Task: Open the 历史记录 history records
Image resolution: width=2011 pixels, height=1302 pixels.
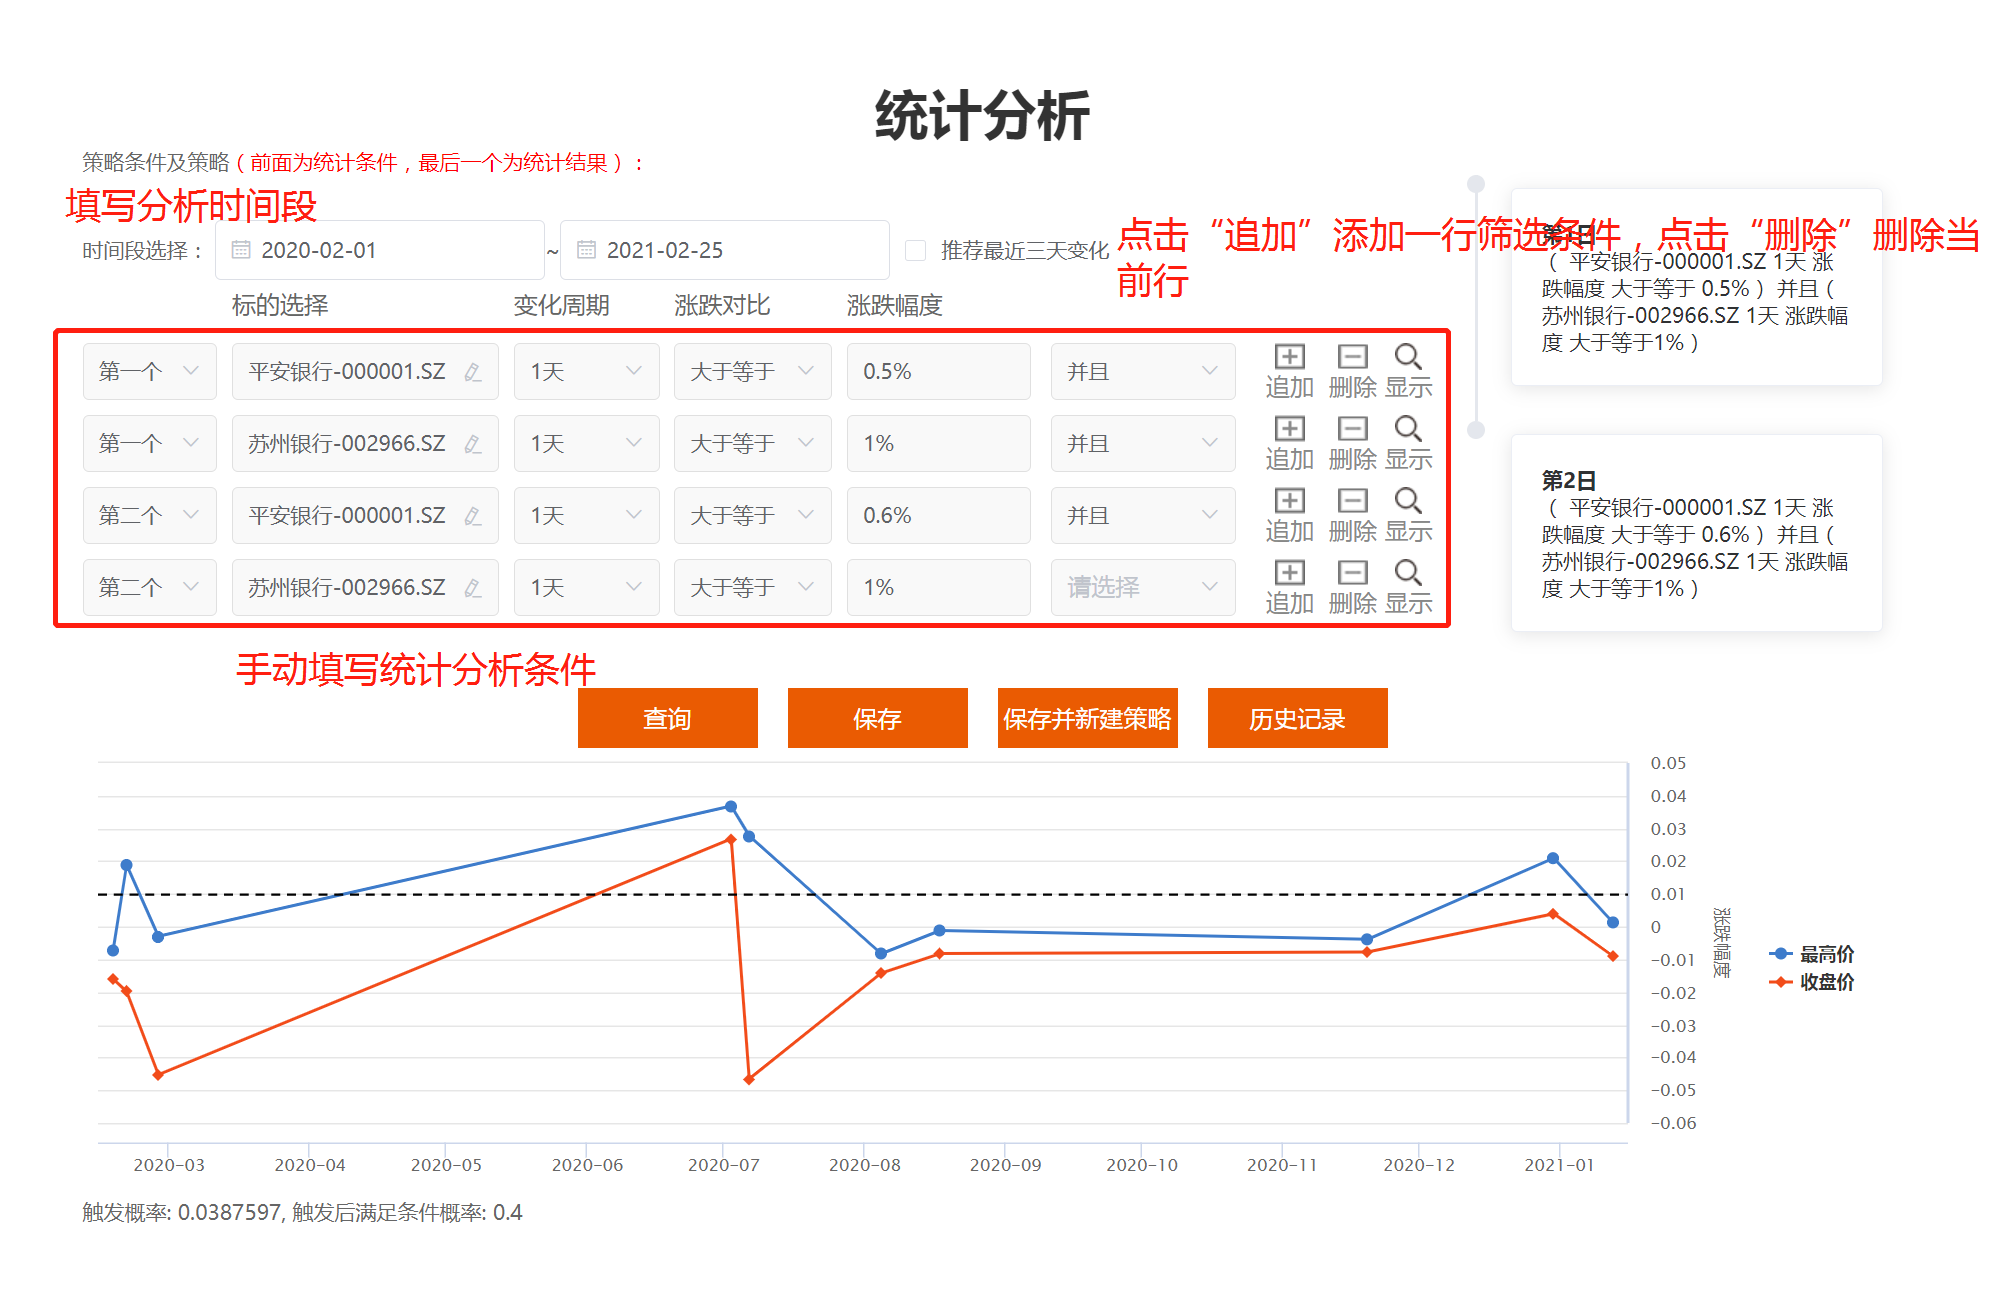Action: click(x=1297, y=718)
